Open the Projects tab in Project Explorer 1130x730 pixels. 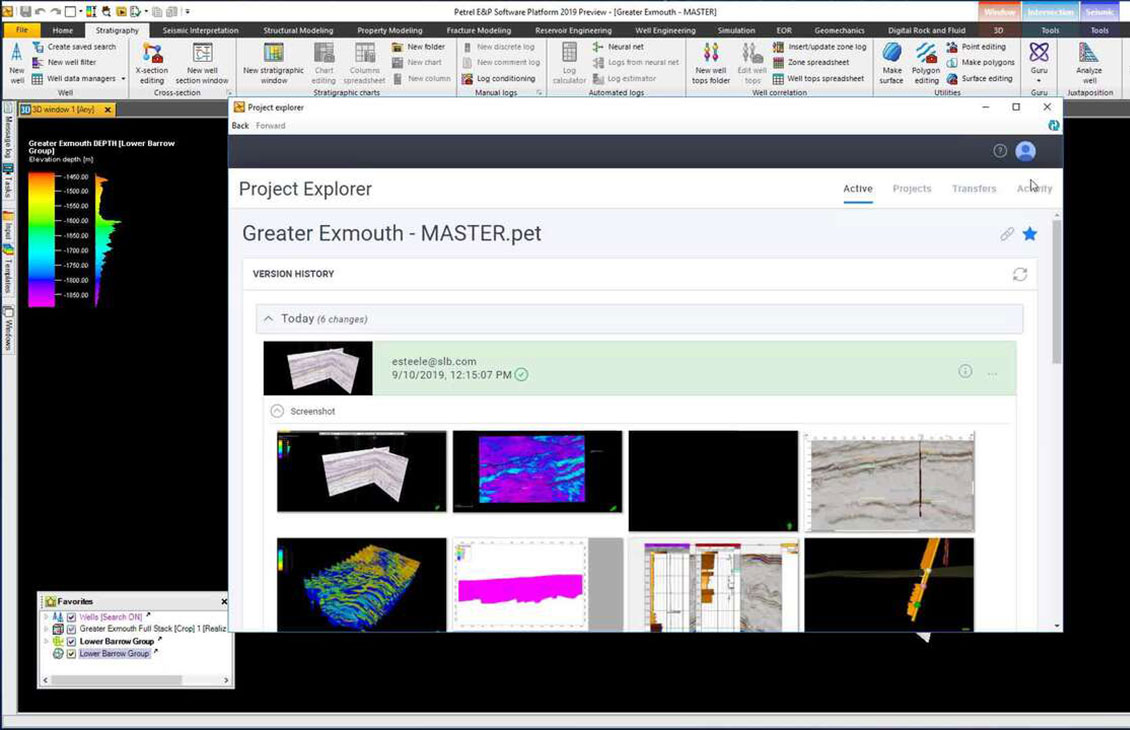[911, 189]
